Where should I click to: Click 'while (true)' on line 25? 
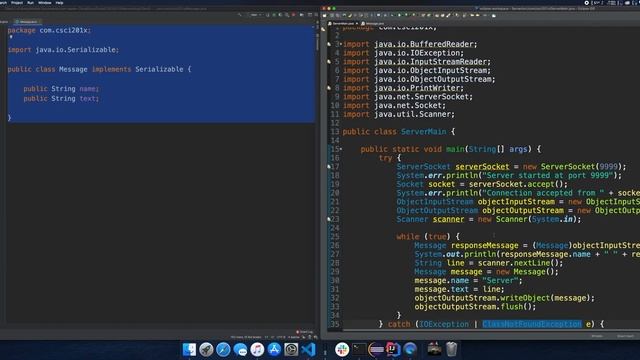coord(428,236)
